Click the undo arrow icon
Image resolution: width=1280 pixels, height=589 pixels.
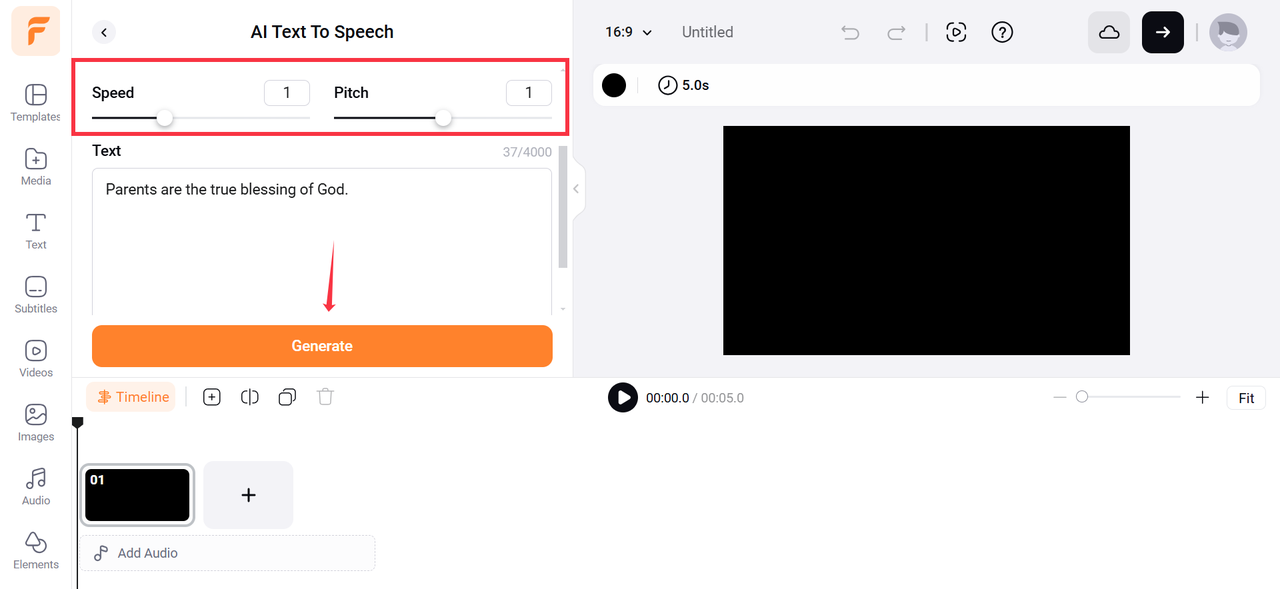point(850,32)
